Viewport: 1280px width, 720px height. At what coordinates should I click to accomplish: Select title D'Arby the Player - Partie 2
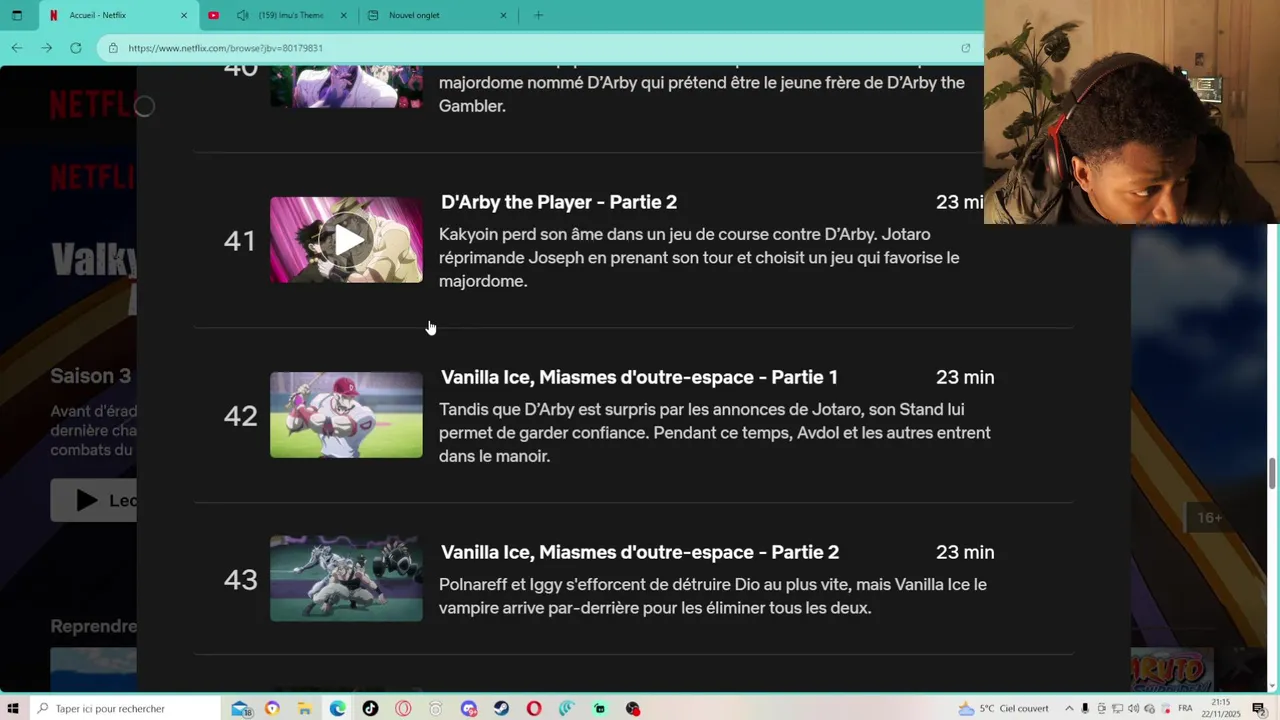pyautogui.click(x=559, y=202)
